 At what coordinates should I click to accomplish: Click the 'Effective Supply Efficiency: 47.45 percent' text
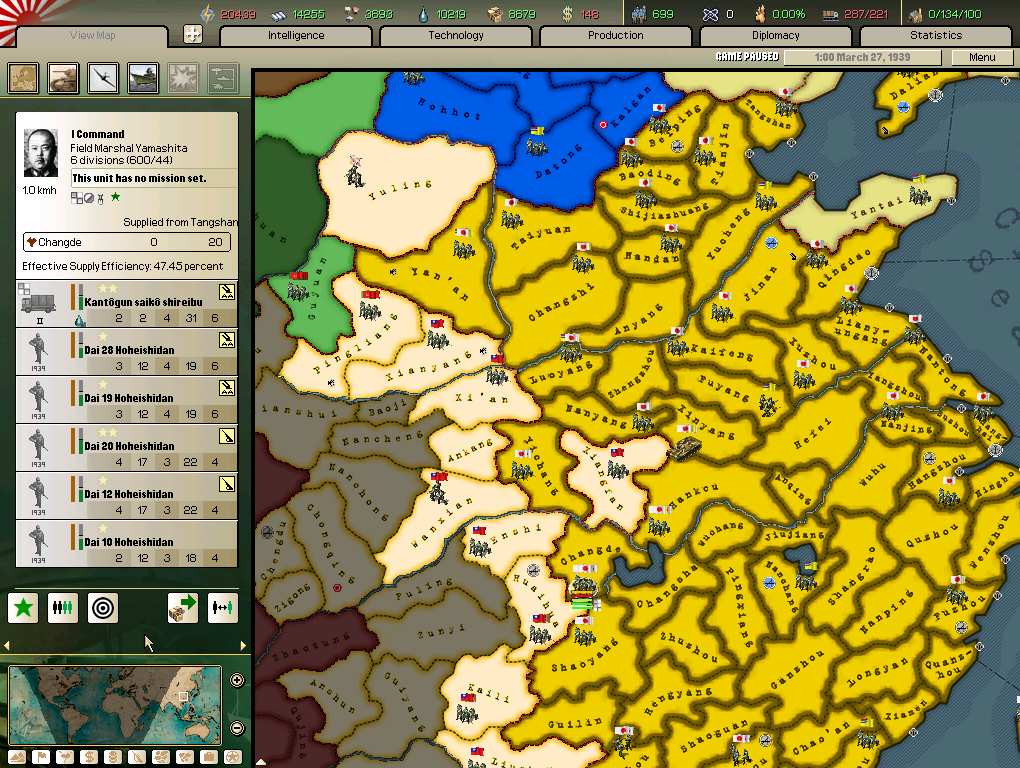tap(122, 266)
